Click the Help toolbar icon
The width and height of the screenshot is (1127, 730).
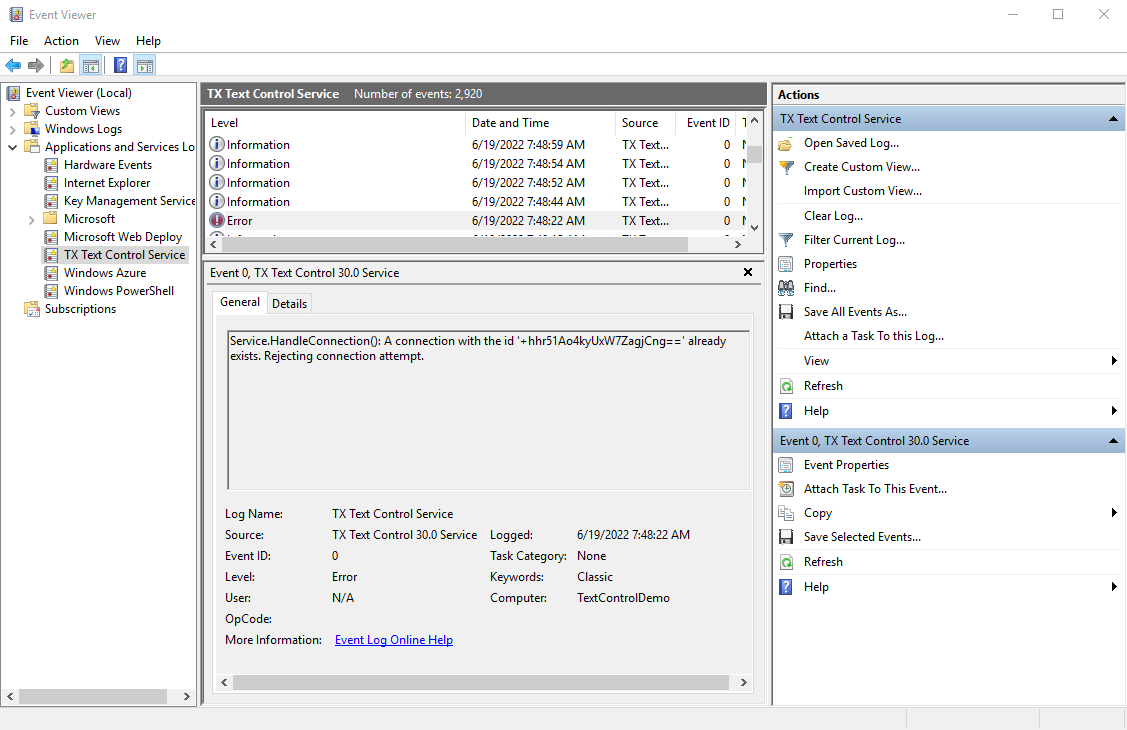point(119,65)
